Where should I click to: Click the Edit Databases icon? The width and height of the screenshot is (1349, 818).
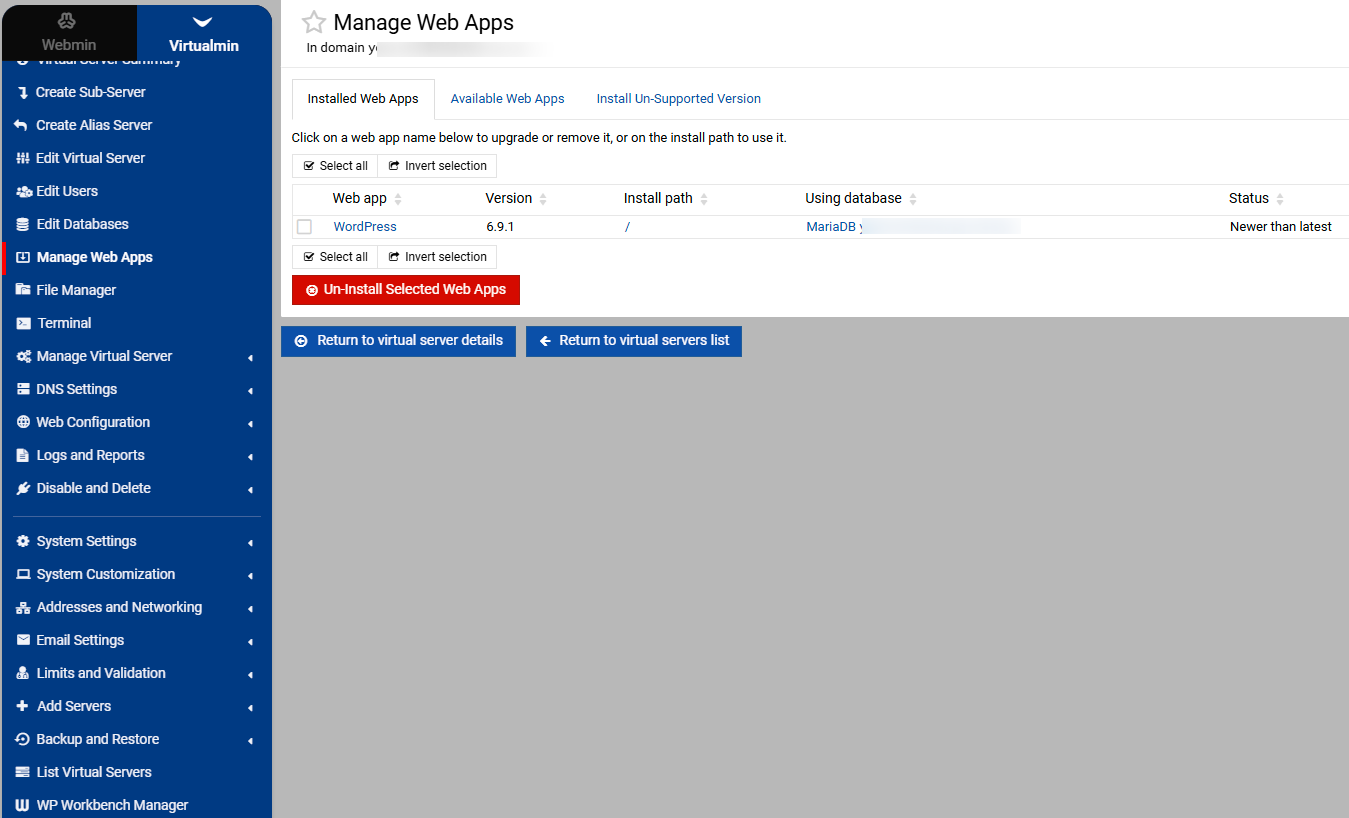23,224
